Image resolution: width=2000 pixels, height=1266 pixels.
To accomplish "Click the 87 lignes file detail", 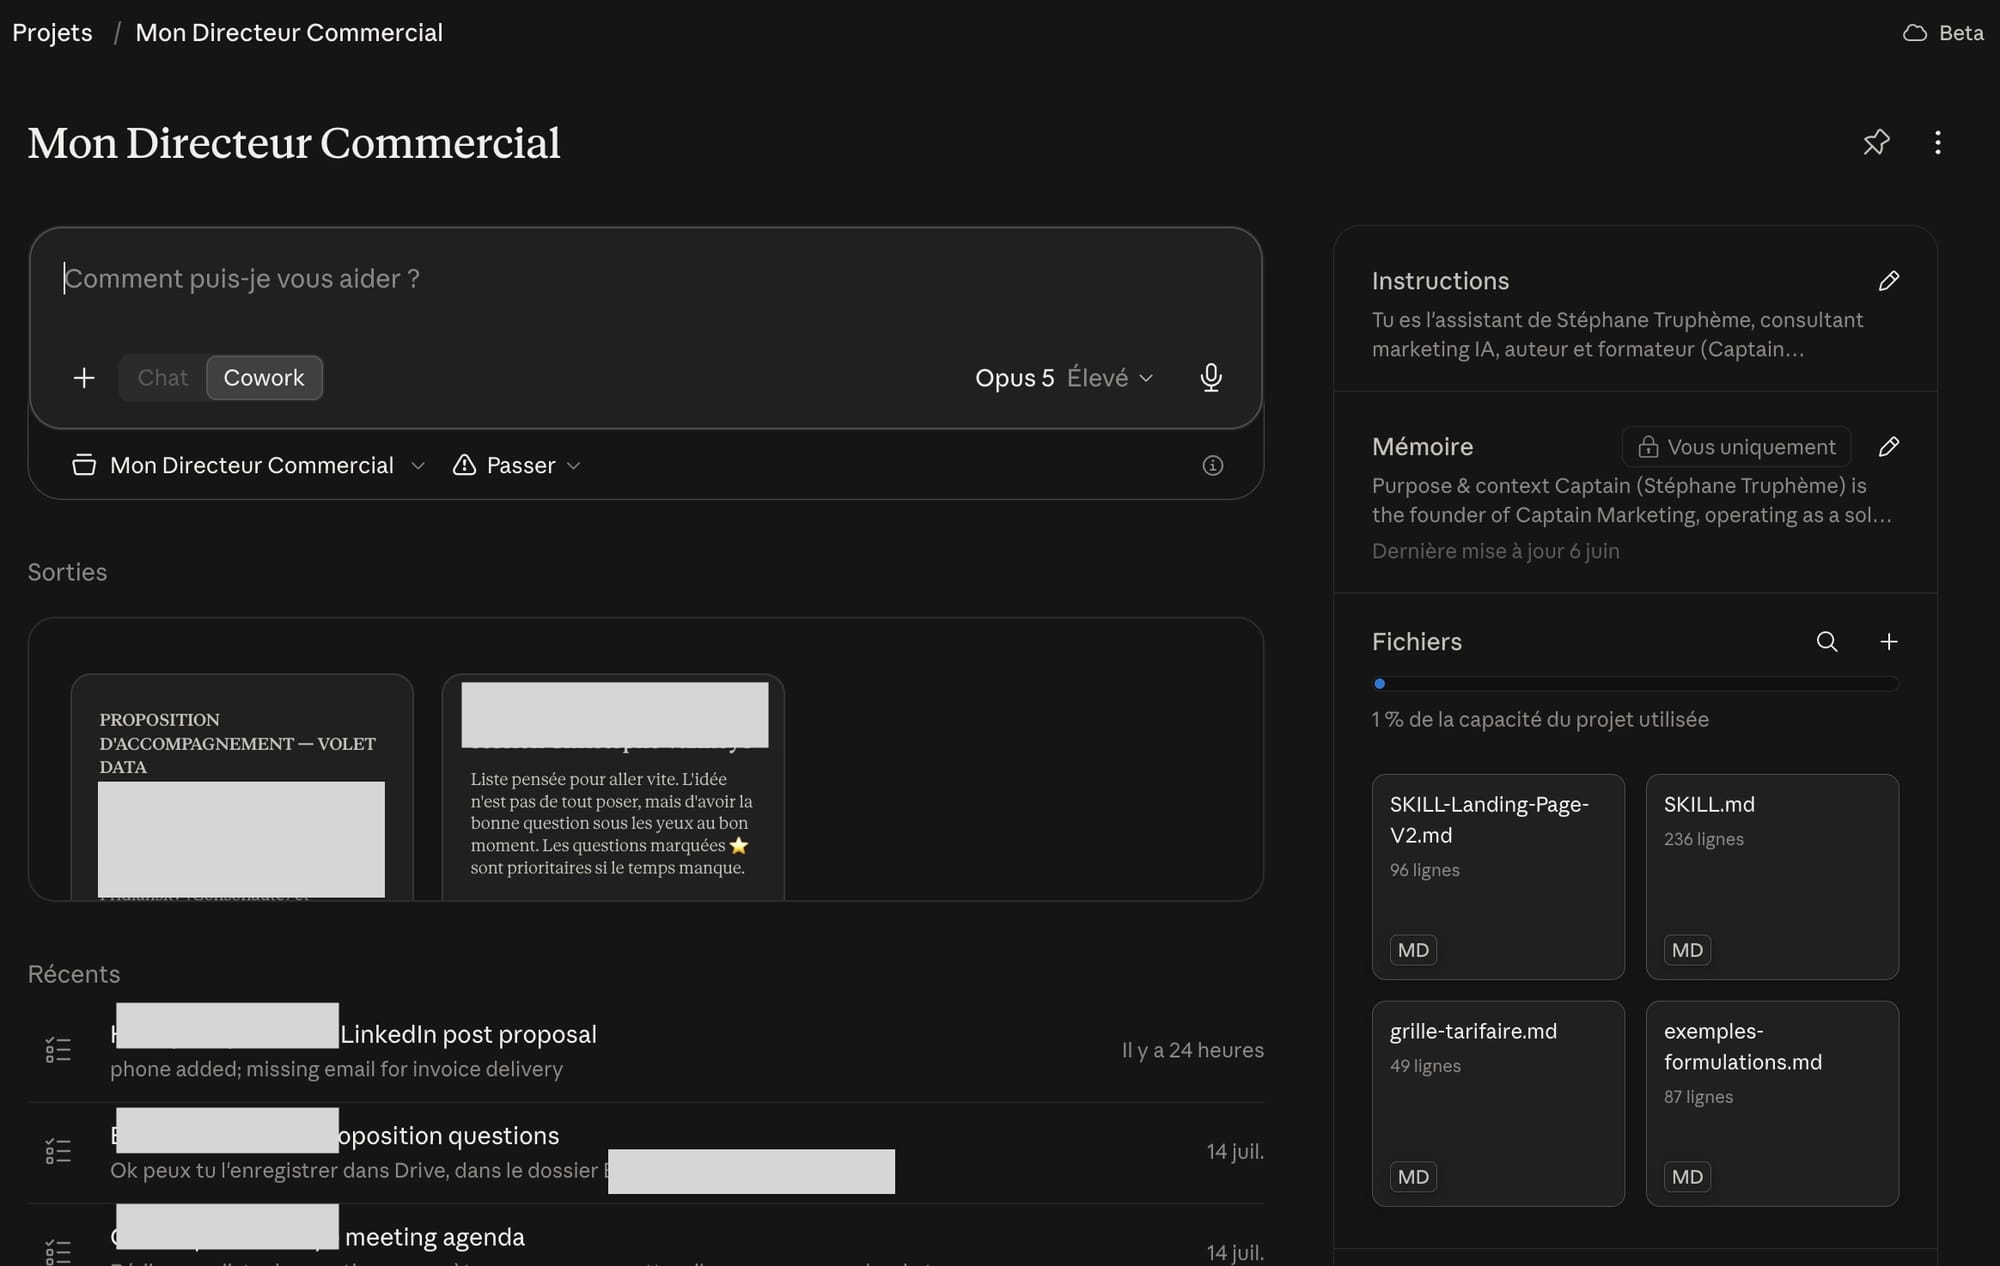I will tap(1698, 1097).
